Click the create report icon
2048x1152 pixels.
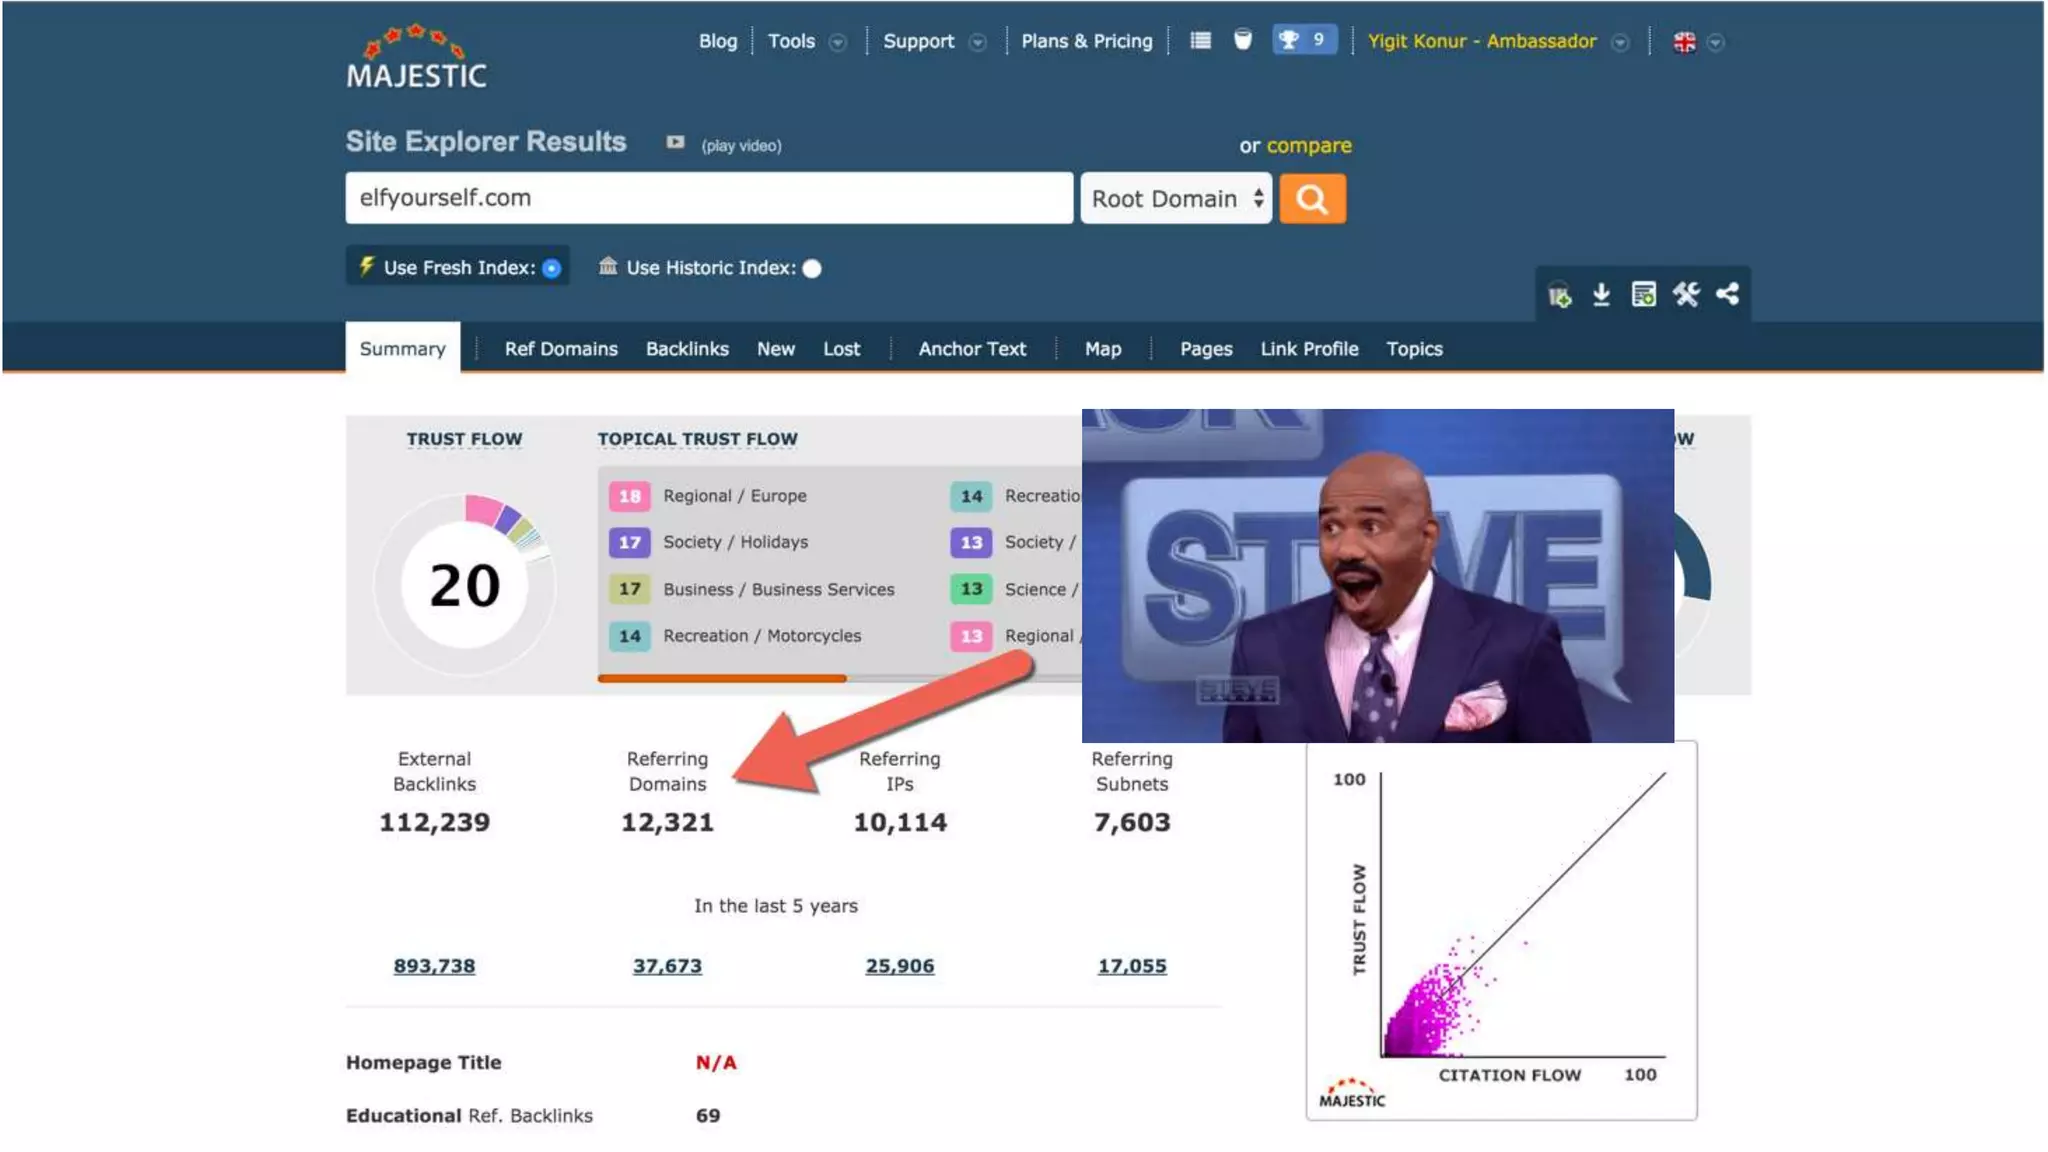pos(1643,294)
